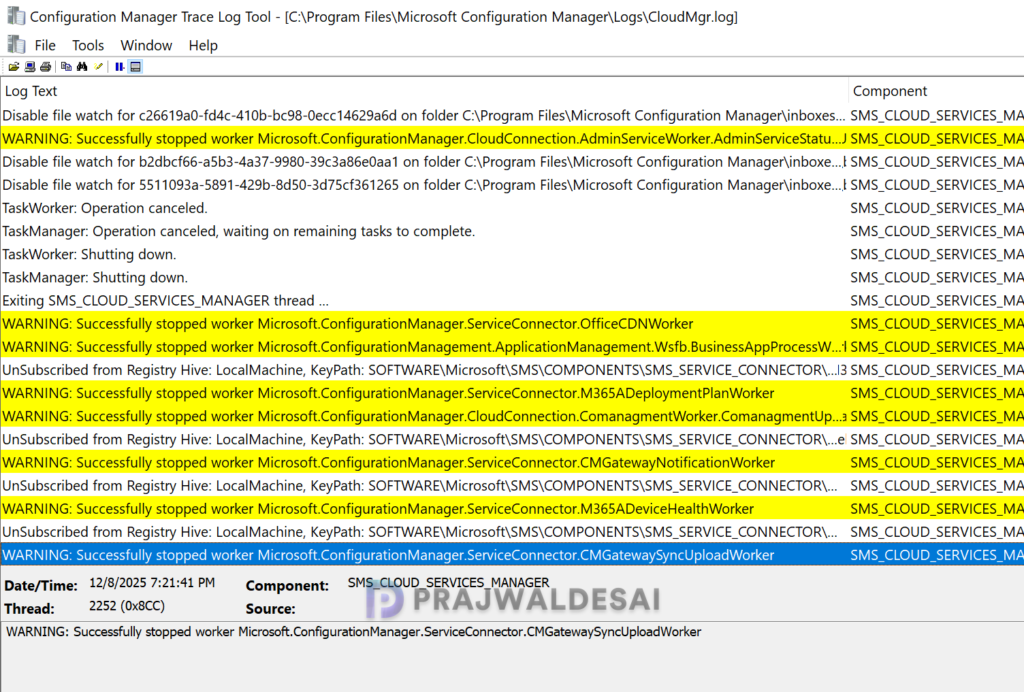Click the Highlight pencil icon
Image resolution: width=1024 pixels, height=692 pixels.
point(99,67)
